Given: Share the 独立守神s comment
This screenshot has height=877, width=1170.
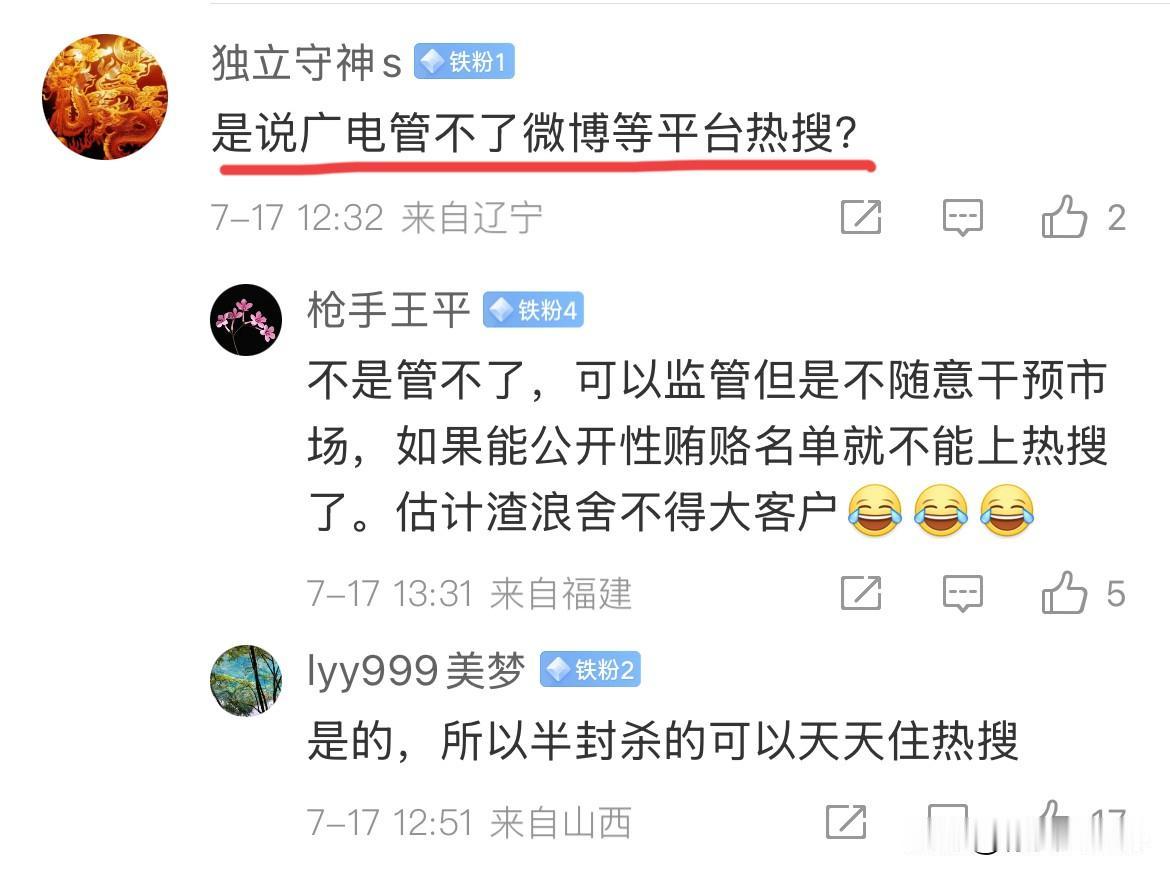Looking at the screenshot, I should point(861,217).
